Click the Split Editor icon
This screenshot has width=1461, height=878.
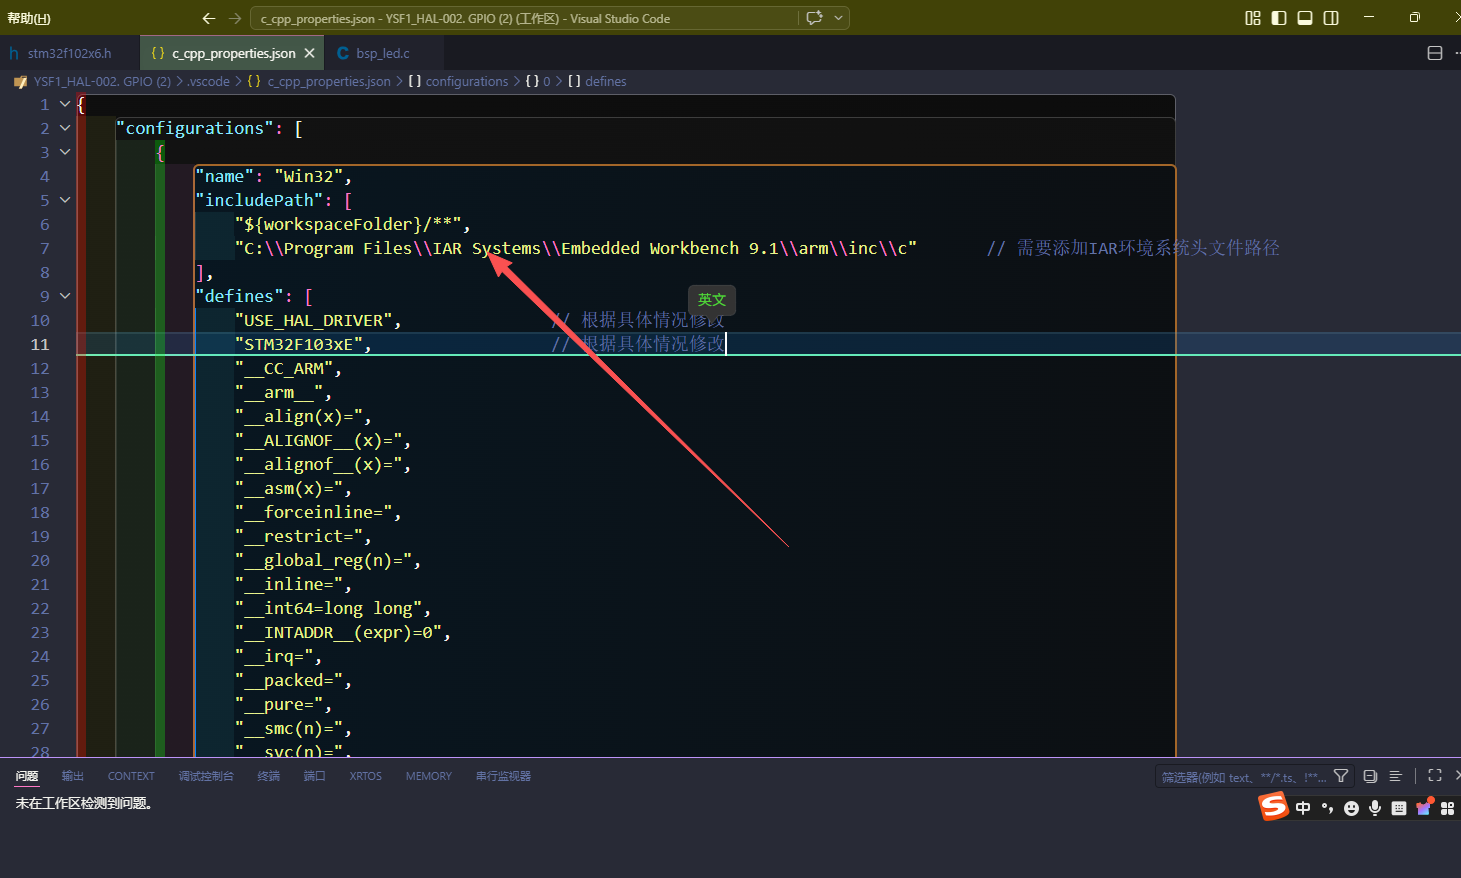click(1435, 53)
